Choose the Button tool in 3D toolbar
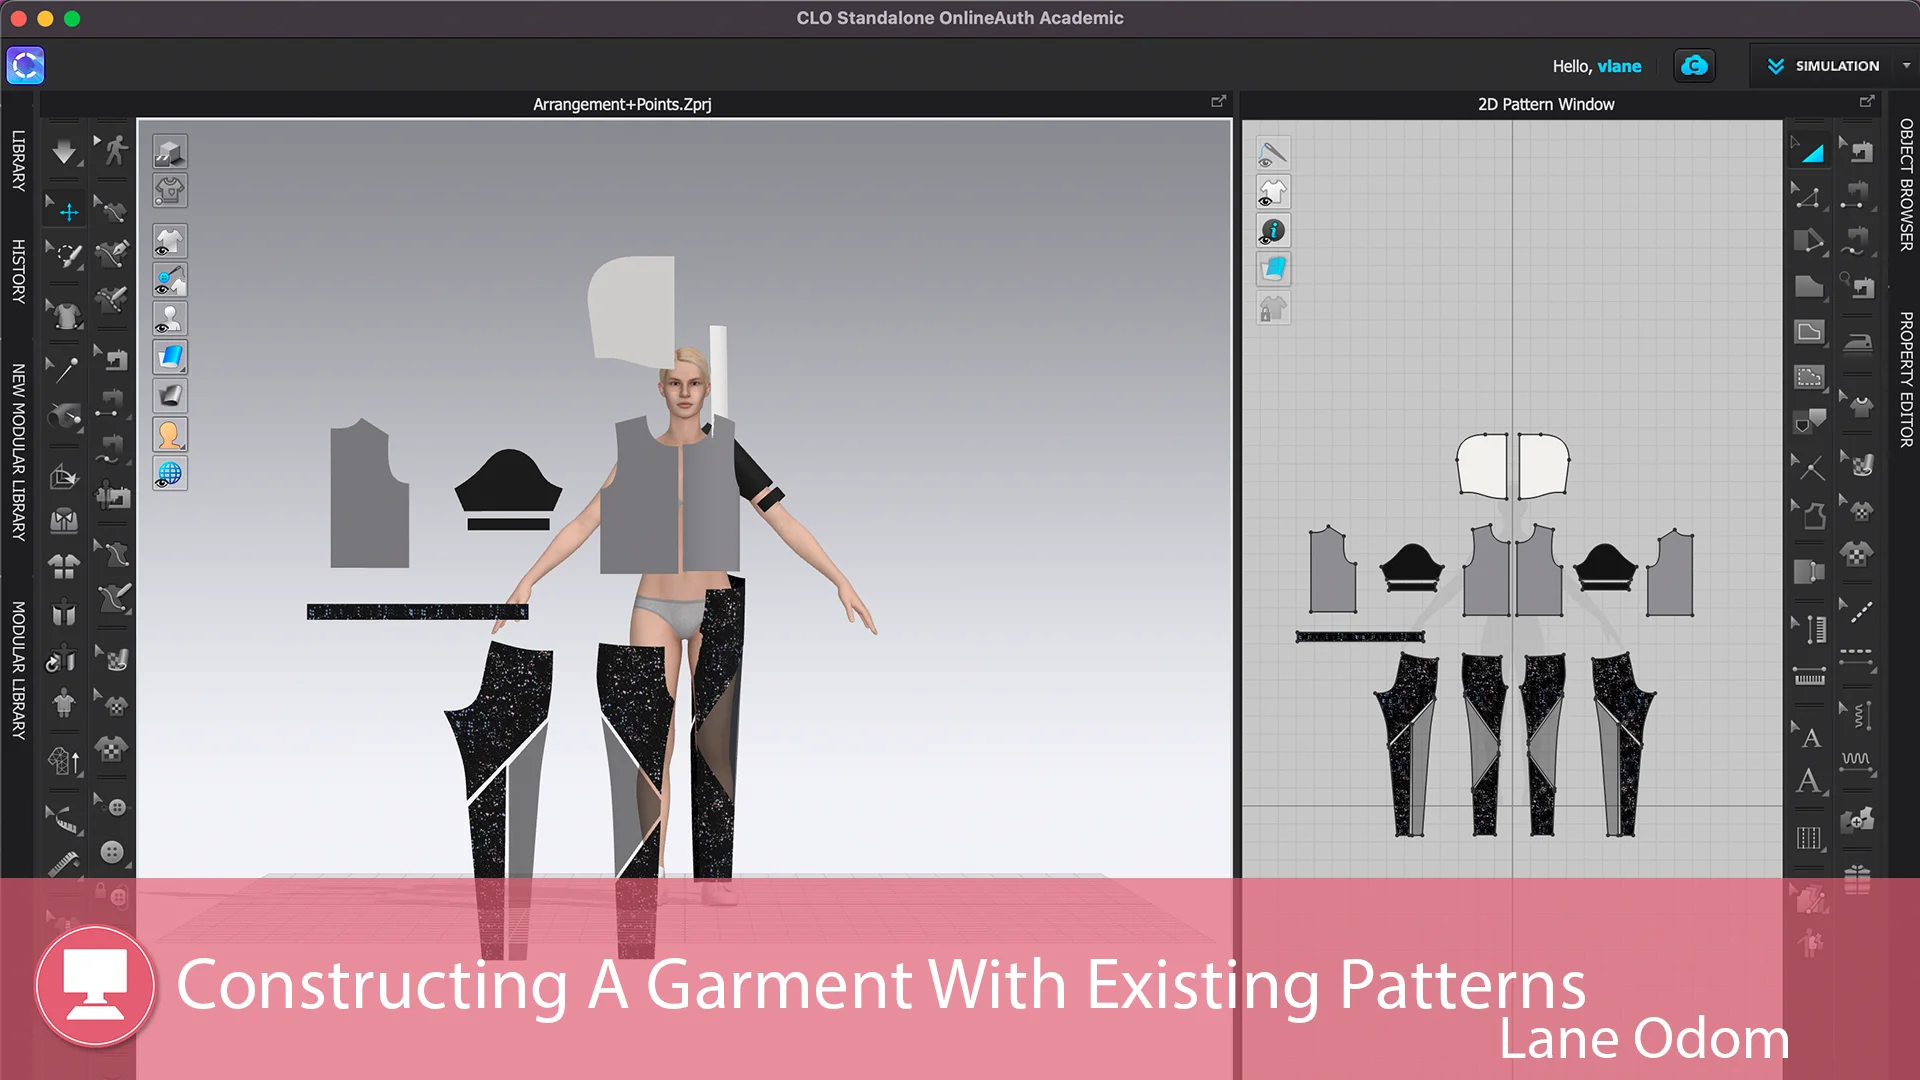1920x1080 pixels. pos(112,852)
